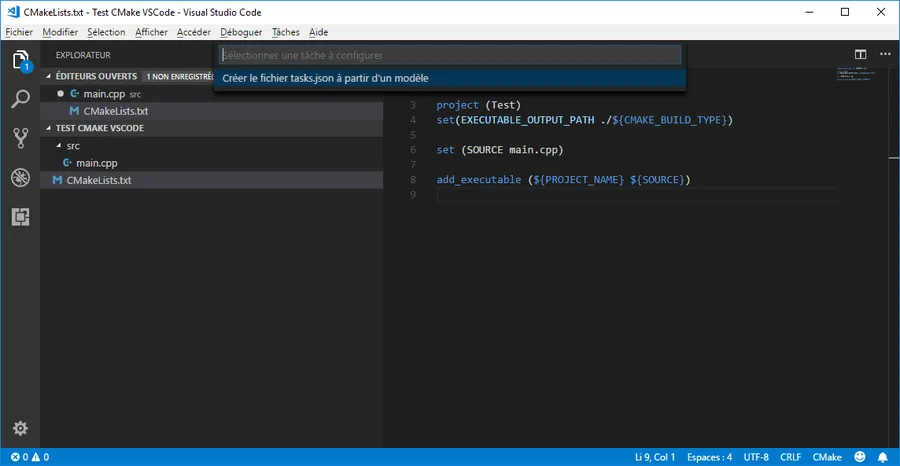Image resolution: width=900 pixels, height=466 pixels.
Task: Maximize the Visual Studio Code window
Action: pyautogui.click(x=845, y=12)
